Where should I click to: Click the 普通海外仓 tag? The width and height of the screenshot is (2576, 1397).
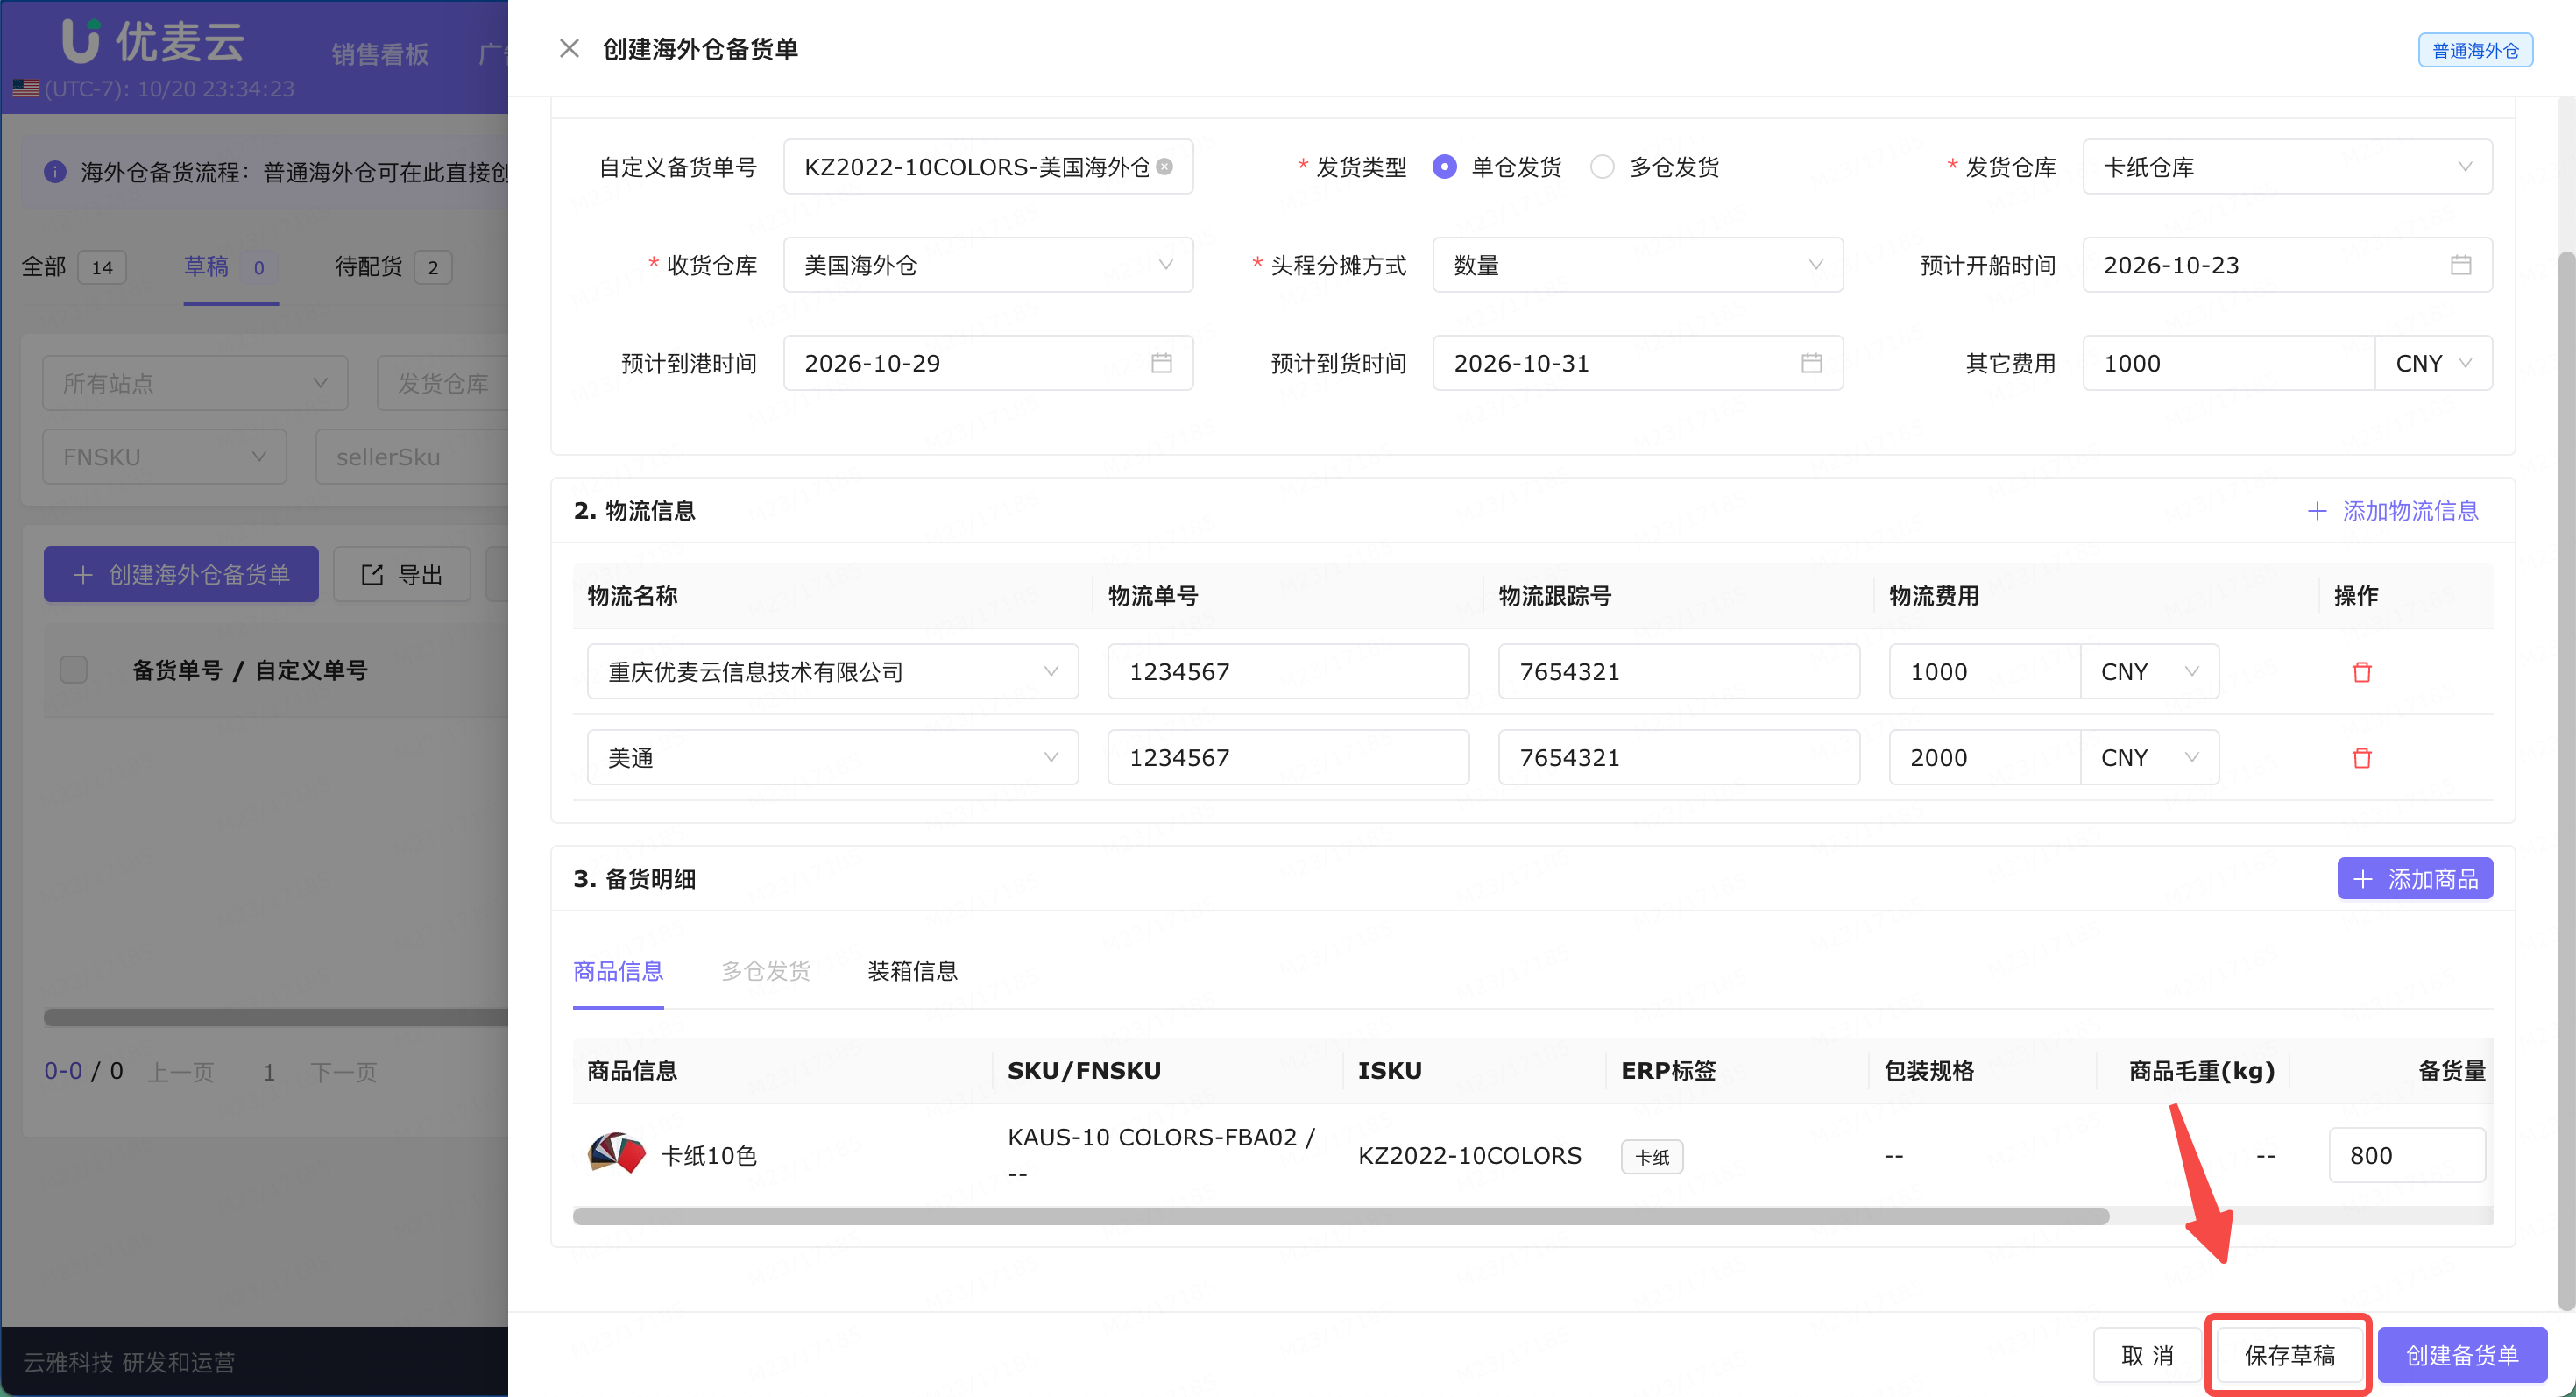[x=2475, y=50]
